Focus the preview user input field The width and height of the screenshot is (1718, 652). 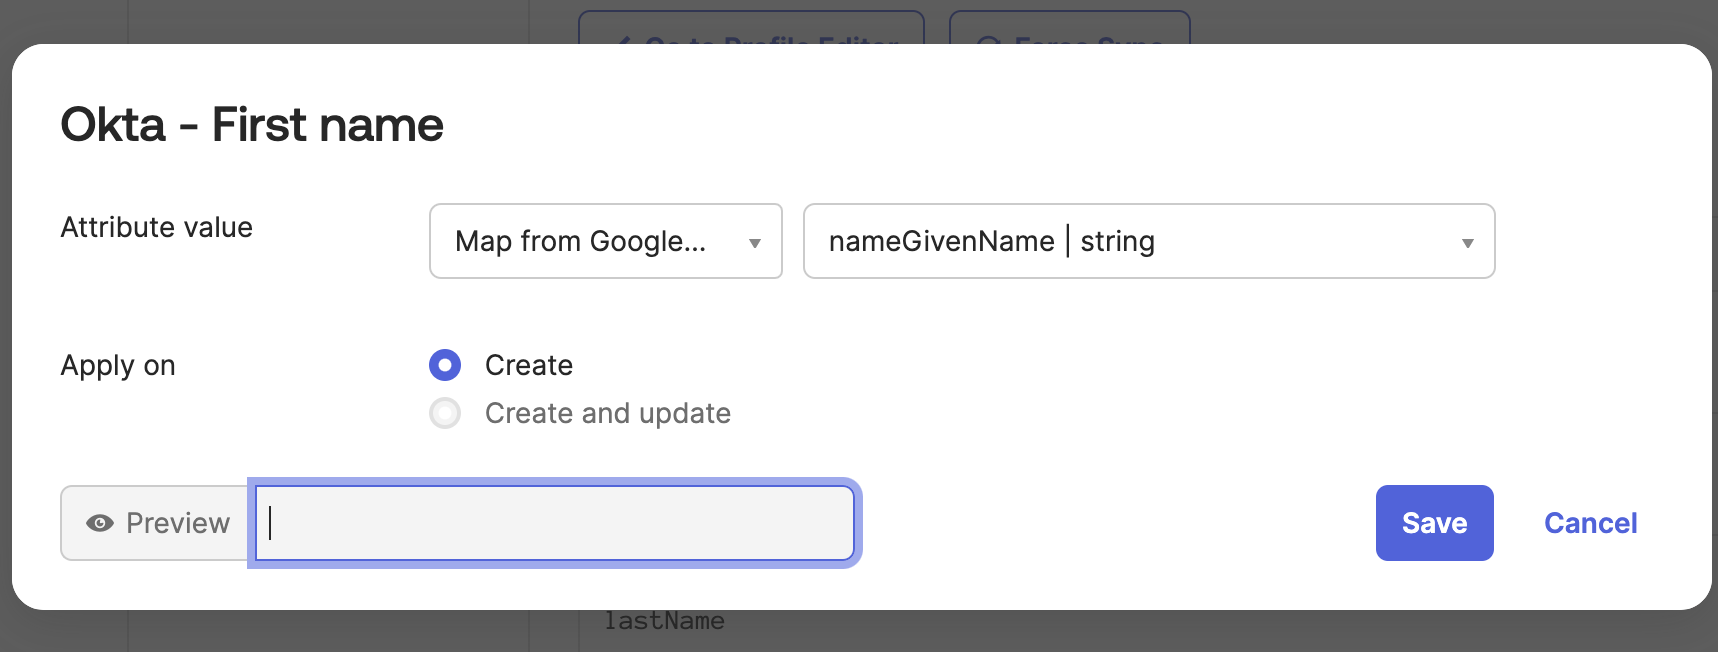click(555, 523)
